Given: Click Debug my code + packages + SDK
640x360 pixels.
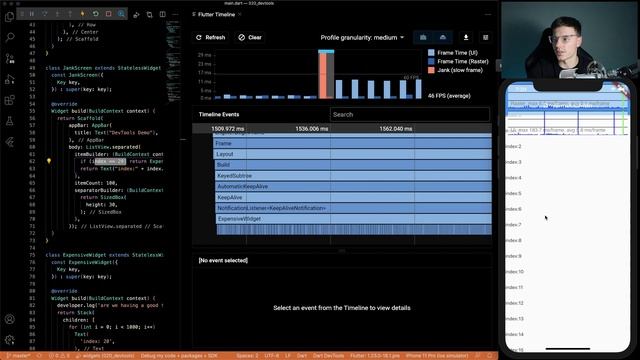Looking at the screenshot, I should point(179,356).
